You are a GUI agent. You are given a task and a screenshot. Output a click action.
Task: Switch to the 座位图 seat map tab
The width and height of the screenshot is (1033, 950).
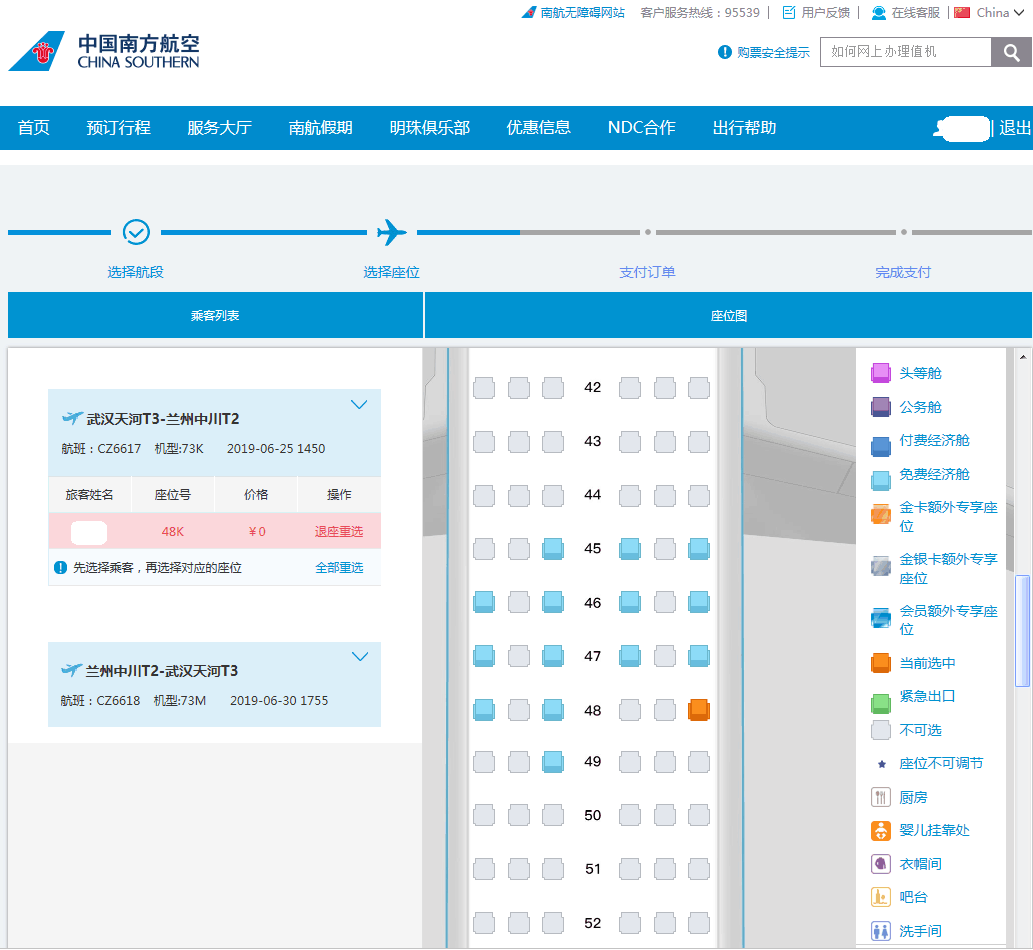727,314
